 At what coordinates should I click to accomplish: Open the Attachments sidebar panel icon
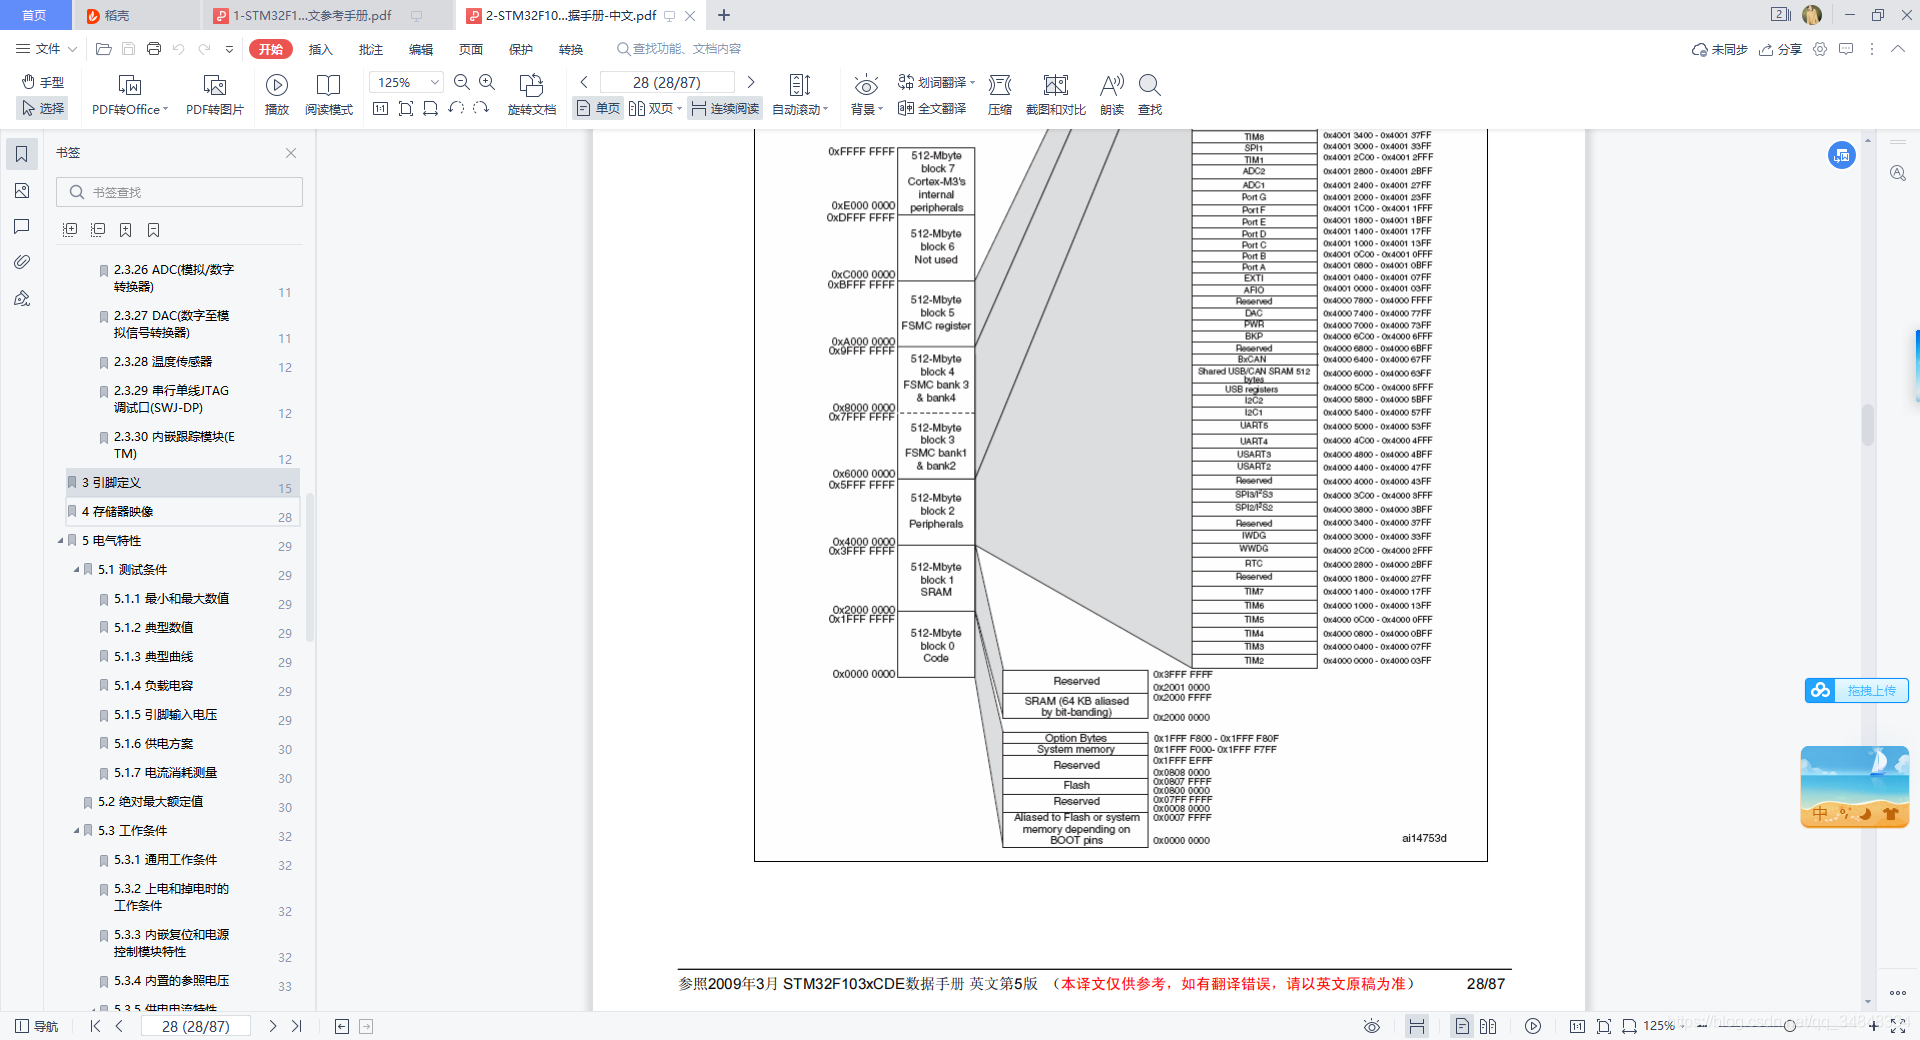[x=21, y=262]
